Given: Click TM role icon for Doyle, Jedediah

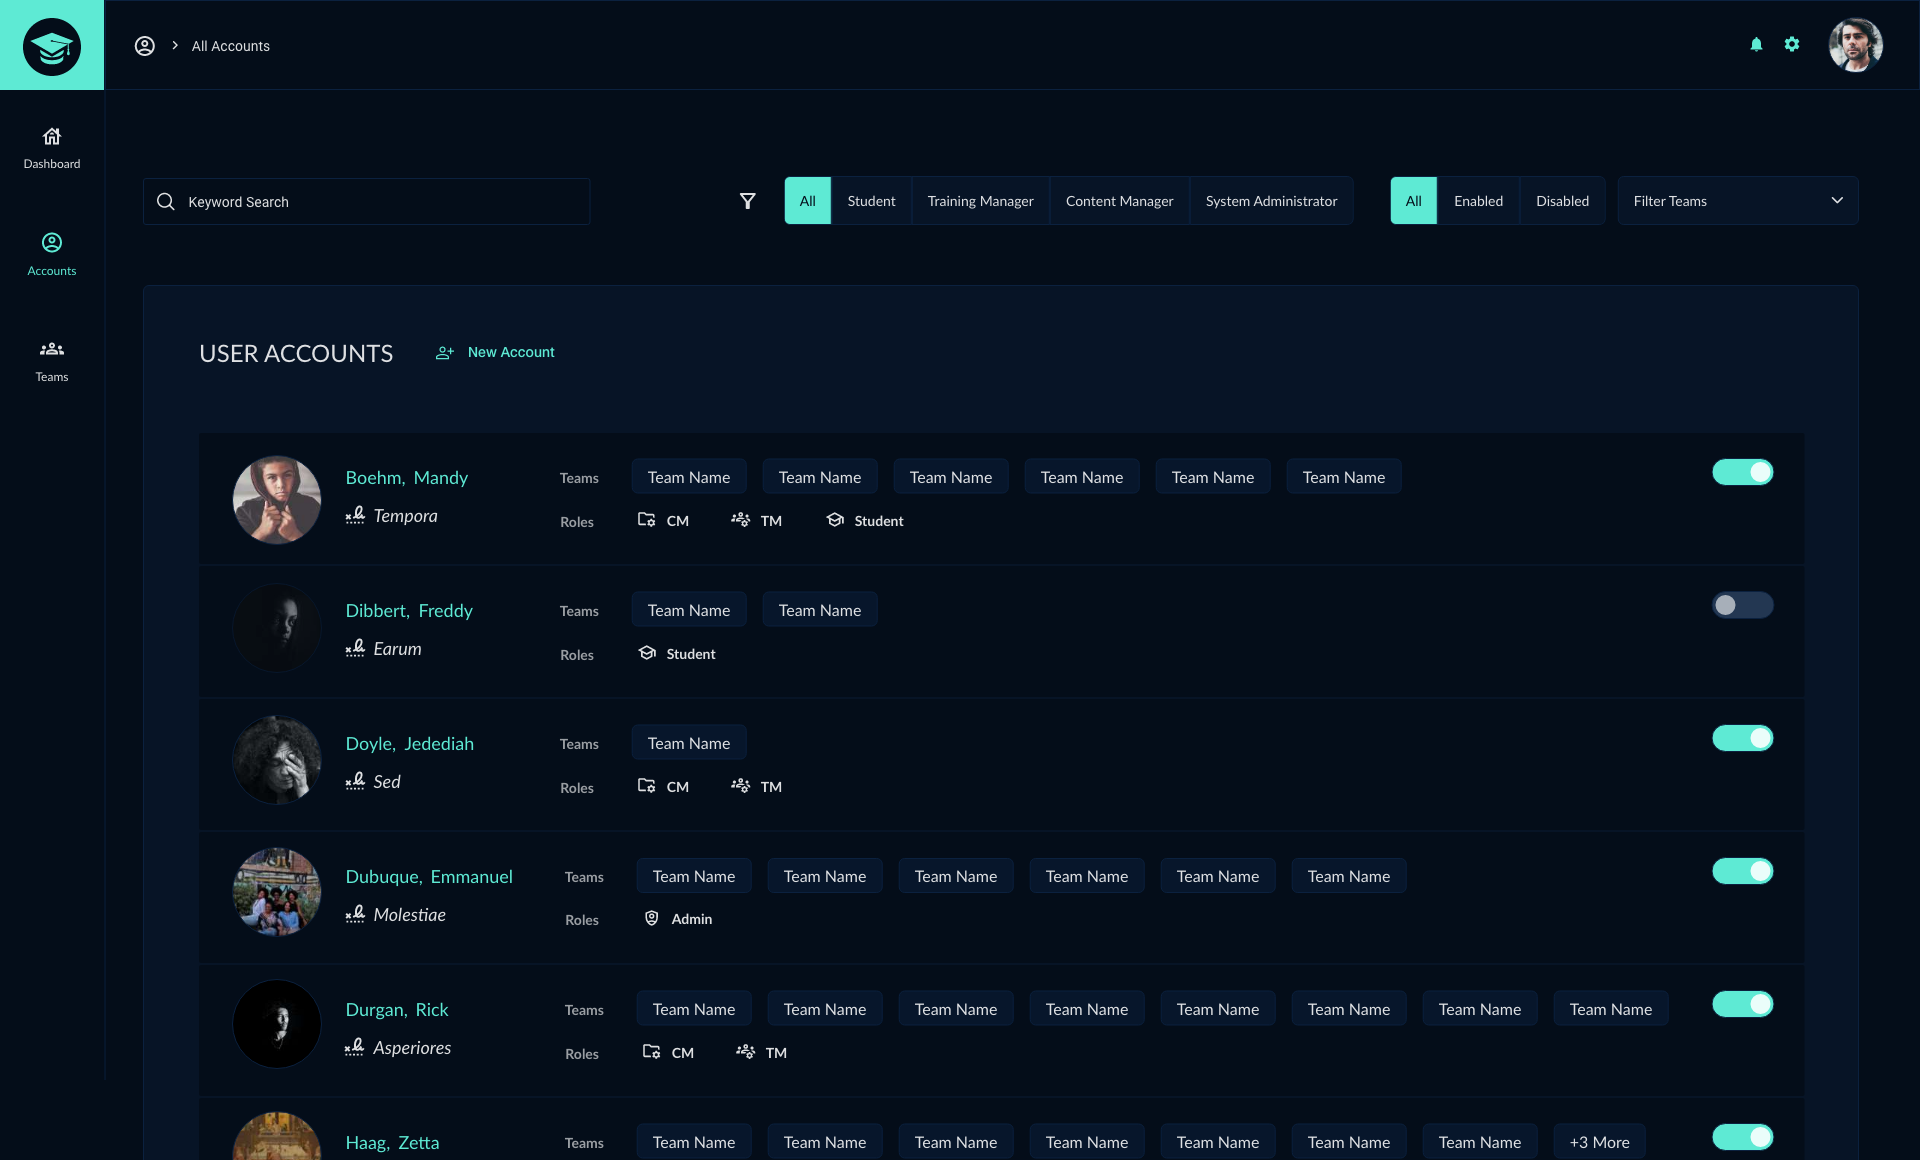Looking at the screenshot, I should click(740, 786).
